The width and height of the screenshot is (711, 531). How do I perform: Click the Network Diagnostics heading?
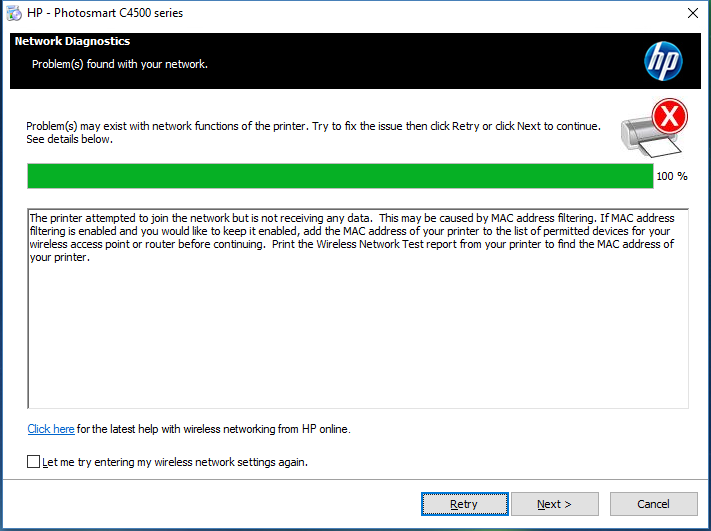(72, 42)
